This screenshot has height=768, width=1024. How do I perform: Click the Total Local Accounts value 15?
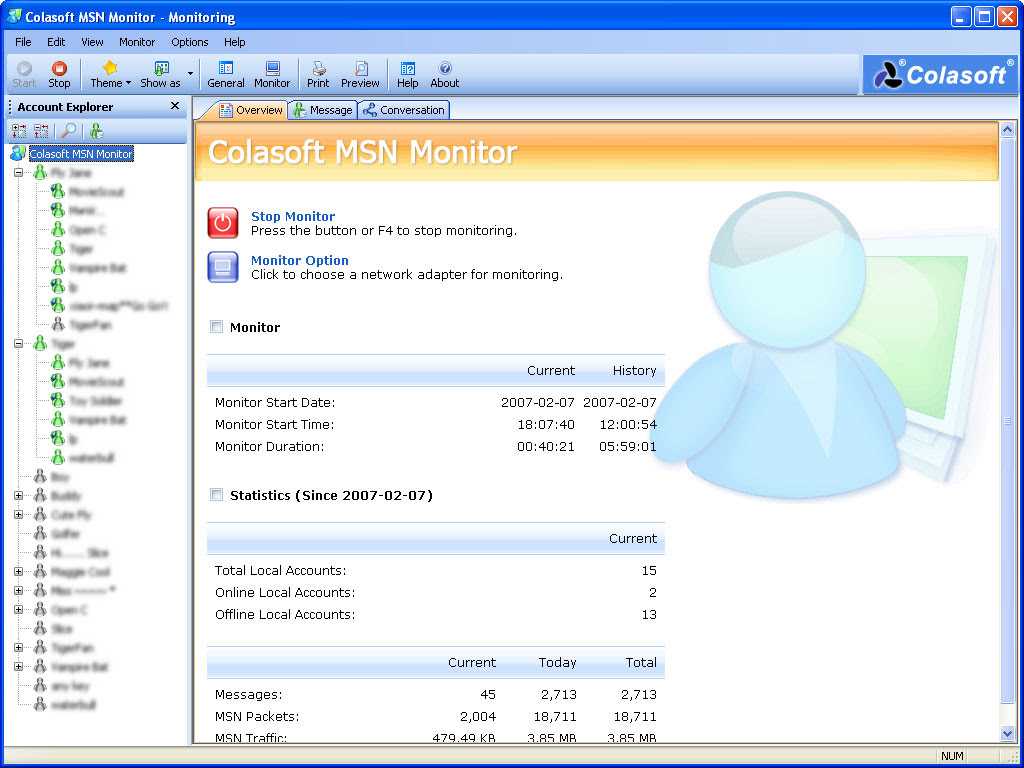point(648,570)
